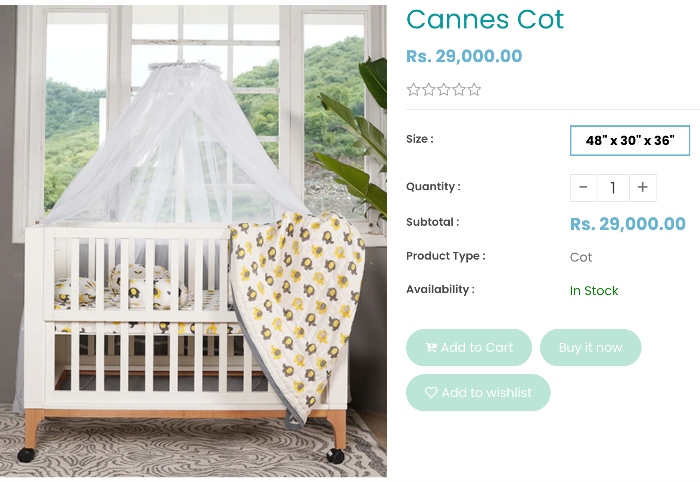The height and width of the screenshot is (482, 700).
Task: Add the cot to wishlist
Action: click(478, 393)
